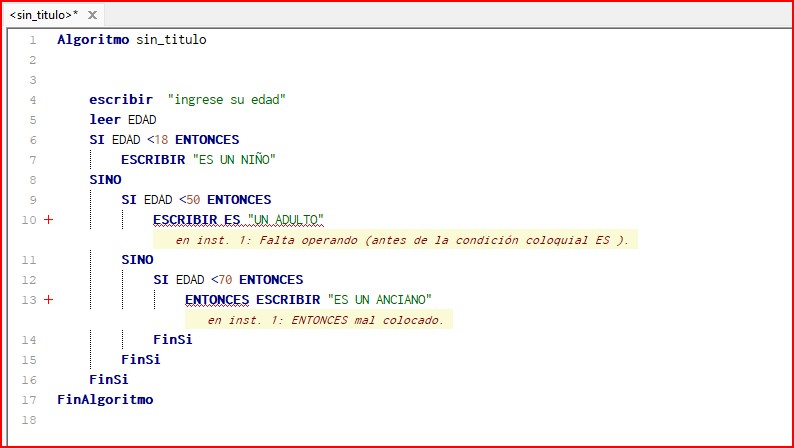Image resolution: width=794 pixels, height=448 pixels.
Task: Click the number 18 in the first condition
Action: (162, 140)
